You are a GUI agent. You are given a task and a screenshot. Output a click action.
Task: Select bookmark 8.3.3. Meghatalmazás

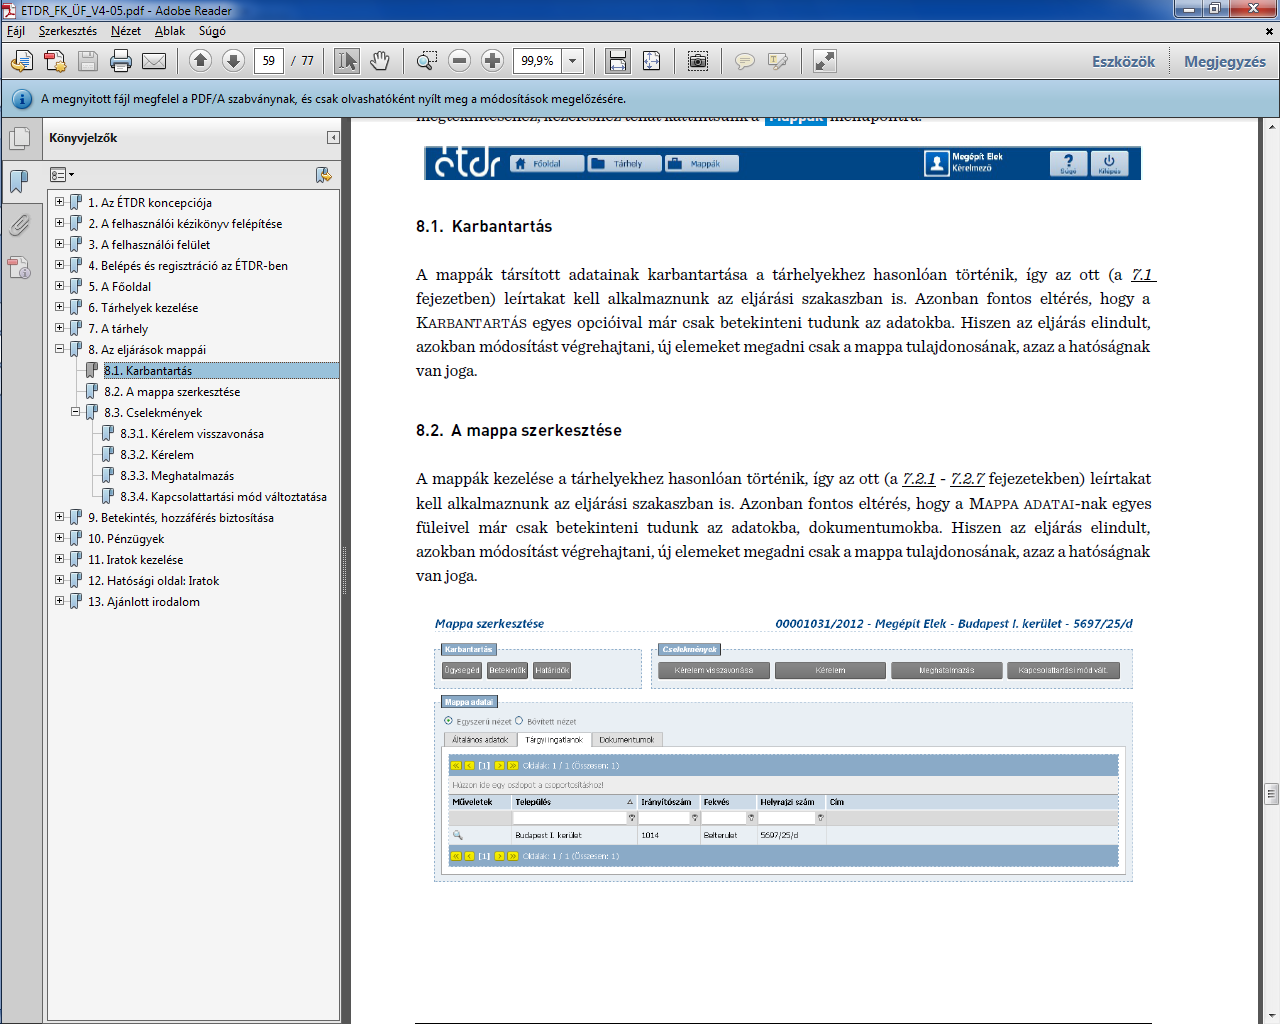[x=177, y=476]
